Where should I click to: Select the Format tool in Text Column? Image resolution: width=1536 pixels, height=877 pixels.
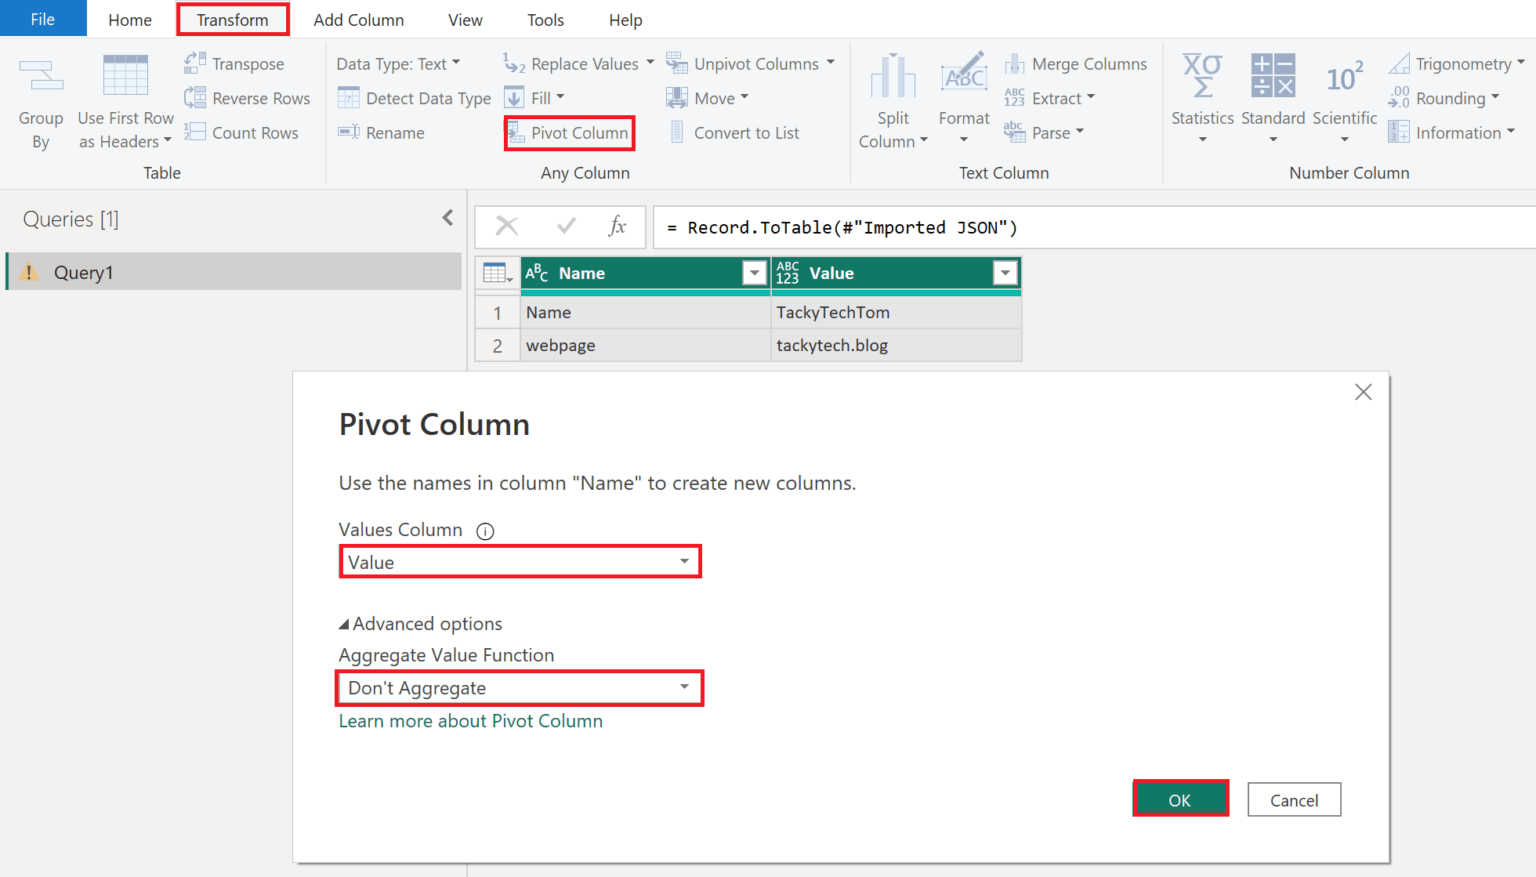click(962, 100)
